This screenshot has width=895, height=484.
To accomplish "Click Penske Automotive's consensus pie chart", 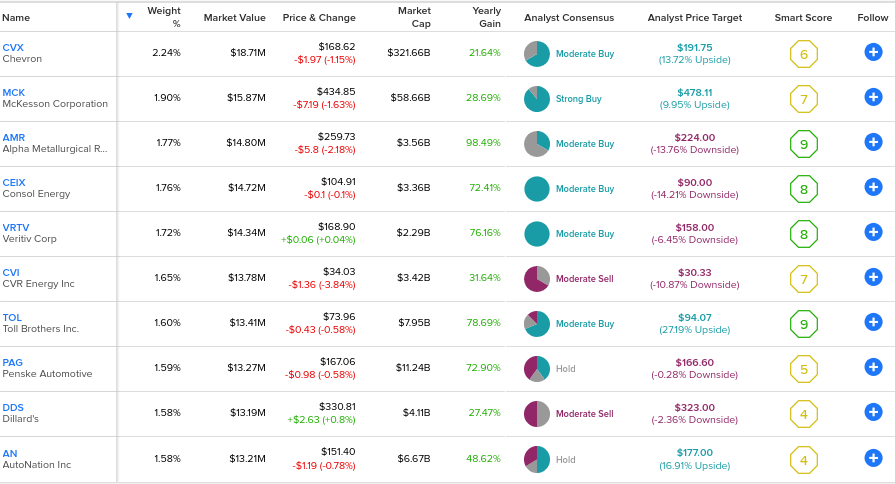I will (537, 369).
